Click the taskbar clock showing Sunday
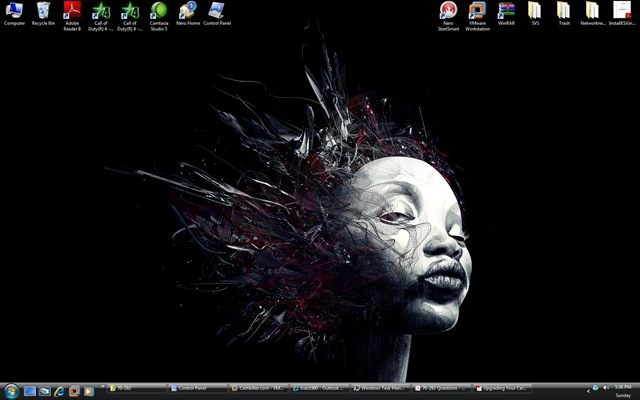The height and width of the screenshot is (400, 640). 623,391
